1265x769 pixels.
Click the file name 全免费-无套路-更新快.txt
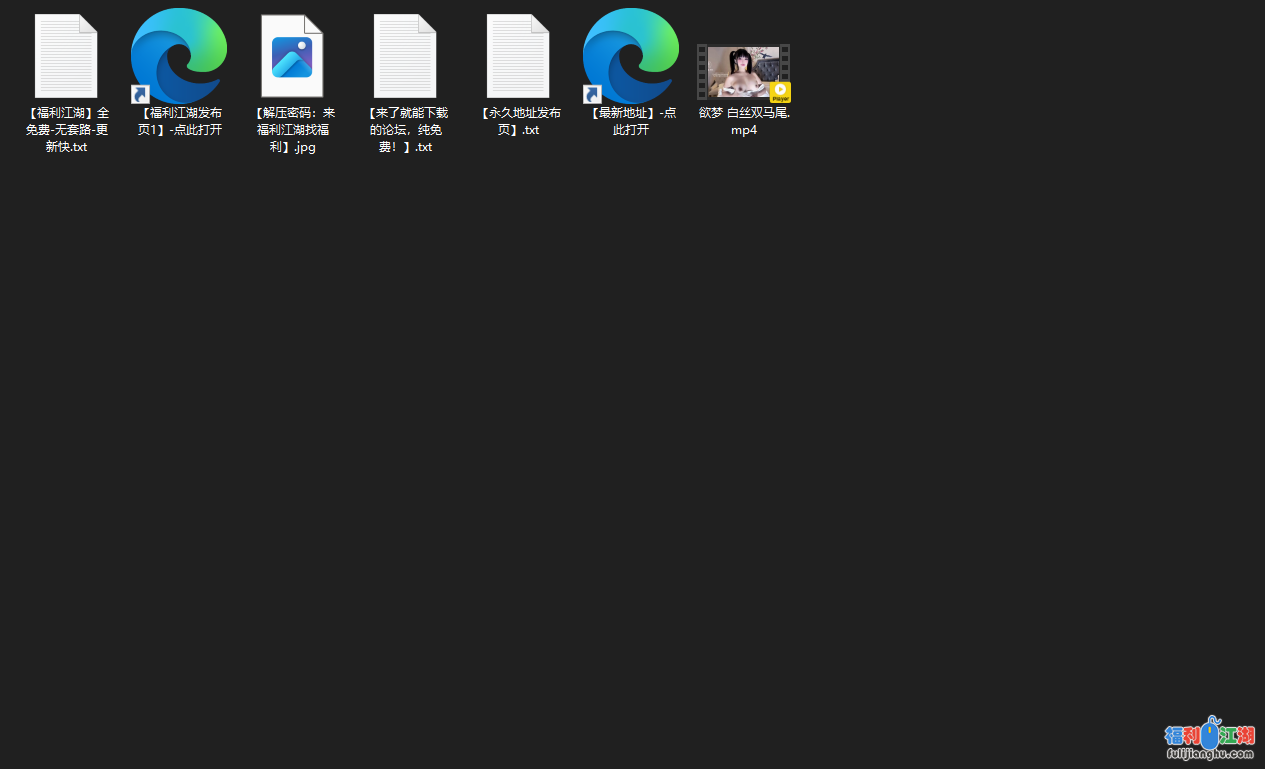pos(67,130)
